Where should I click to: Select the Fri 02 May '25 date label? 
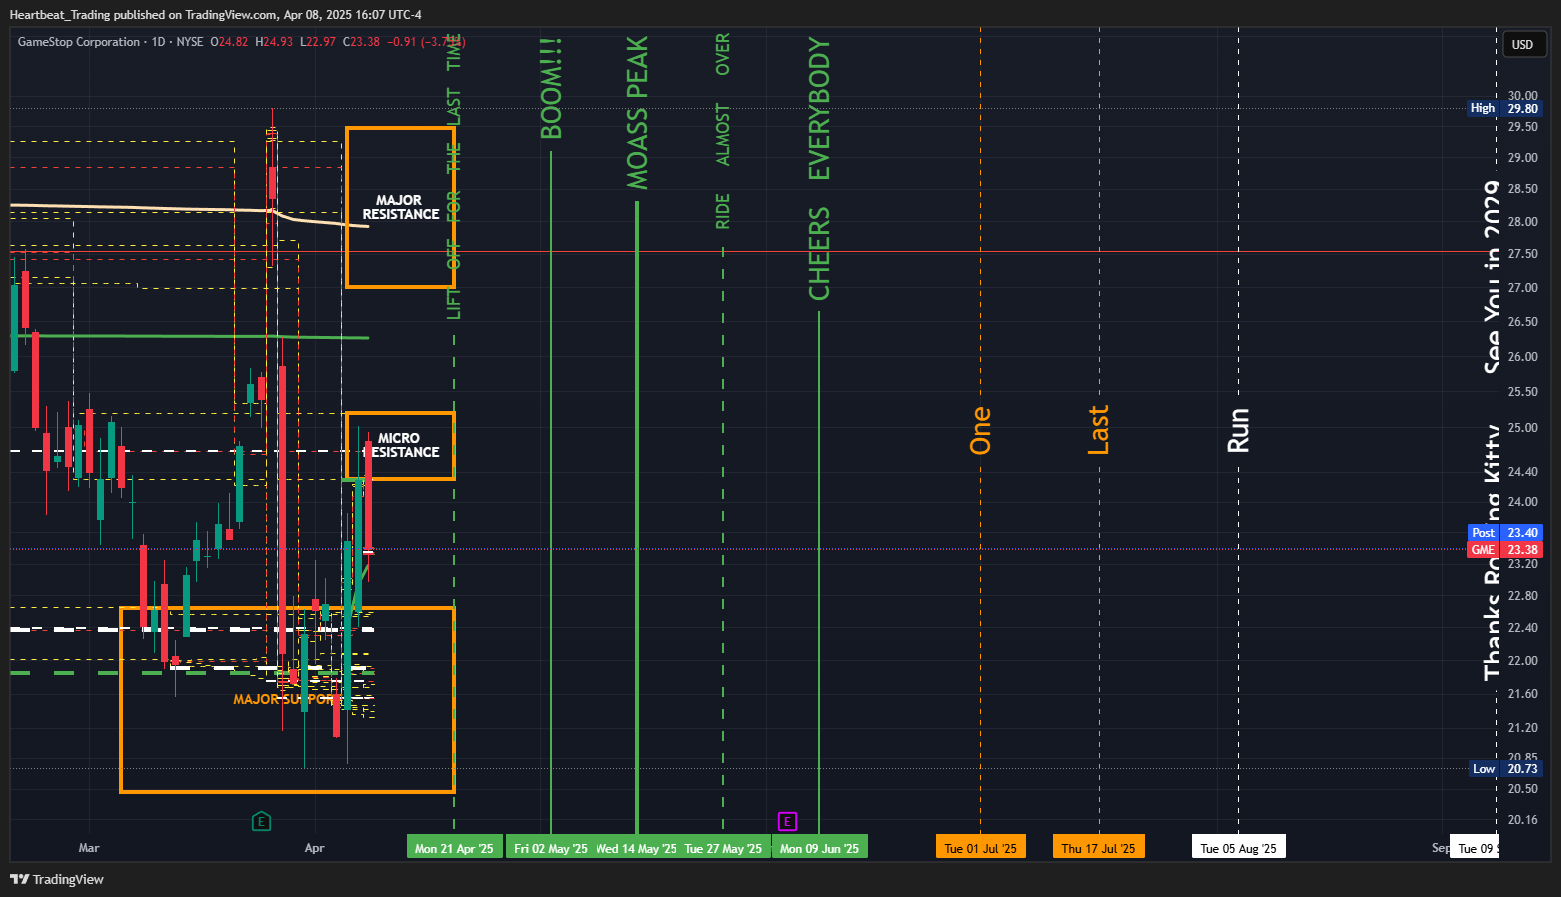tap(551, 848)
